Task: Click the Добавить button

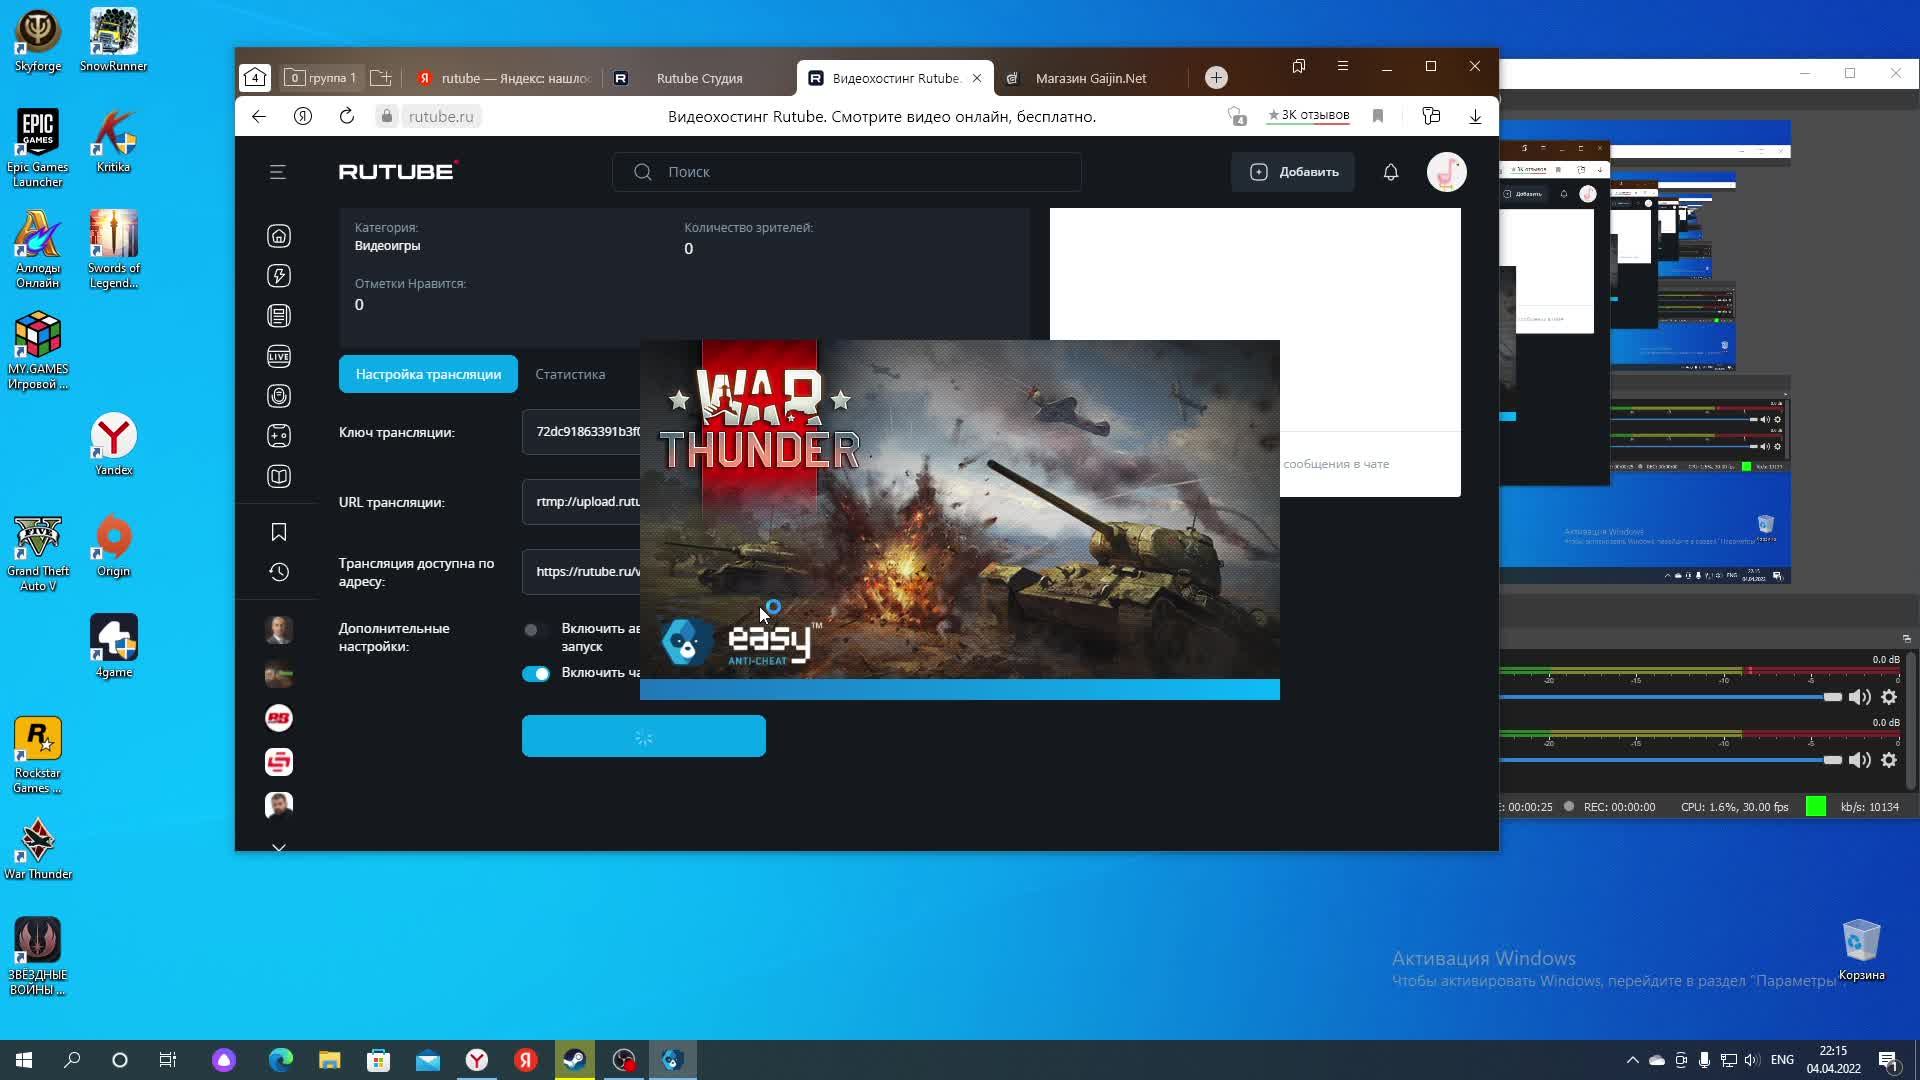Action: coord(1294,172)
